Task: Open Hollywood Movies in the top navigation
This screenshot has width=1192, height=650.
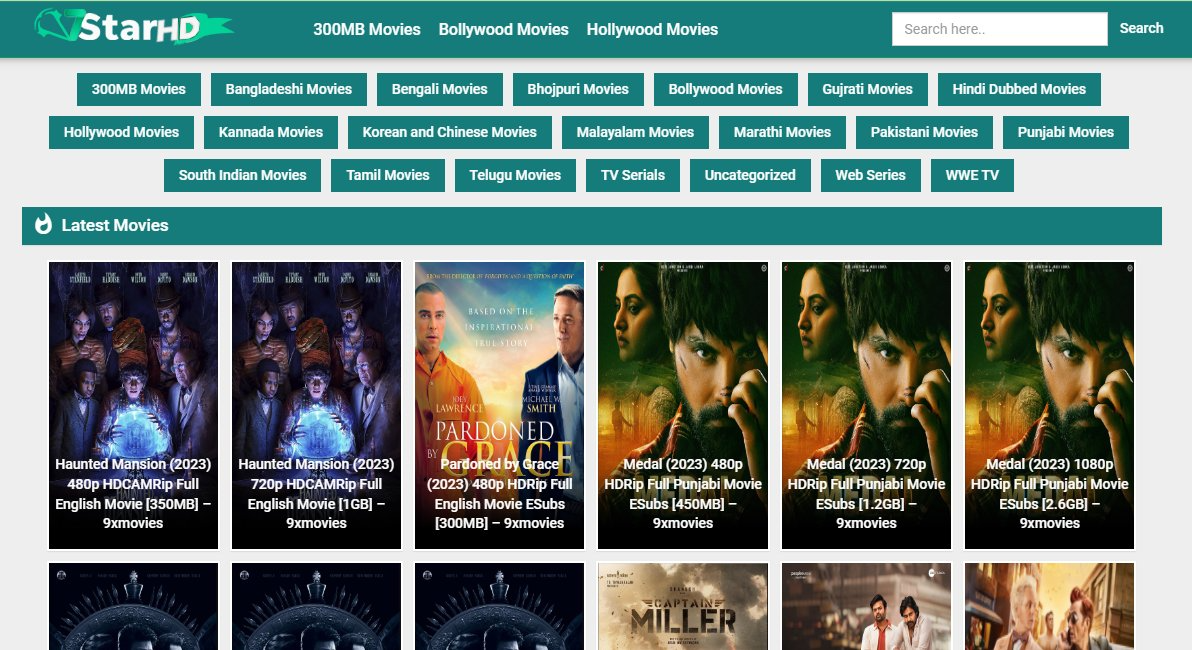Action: pos(652,29)
